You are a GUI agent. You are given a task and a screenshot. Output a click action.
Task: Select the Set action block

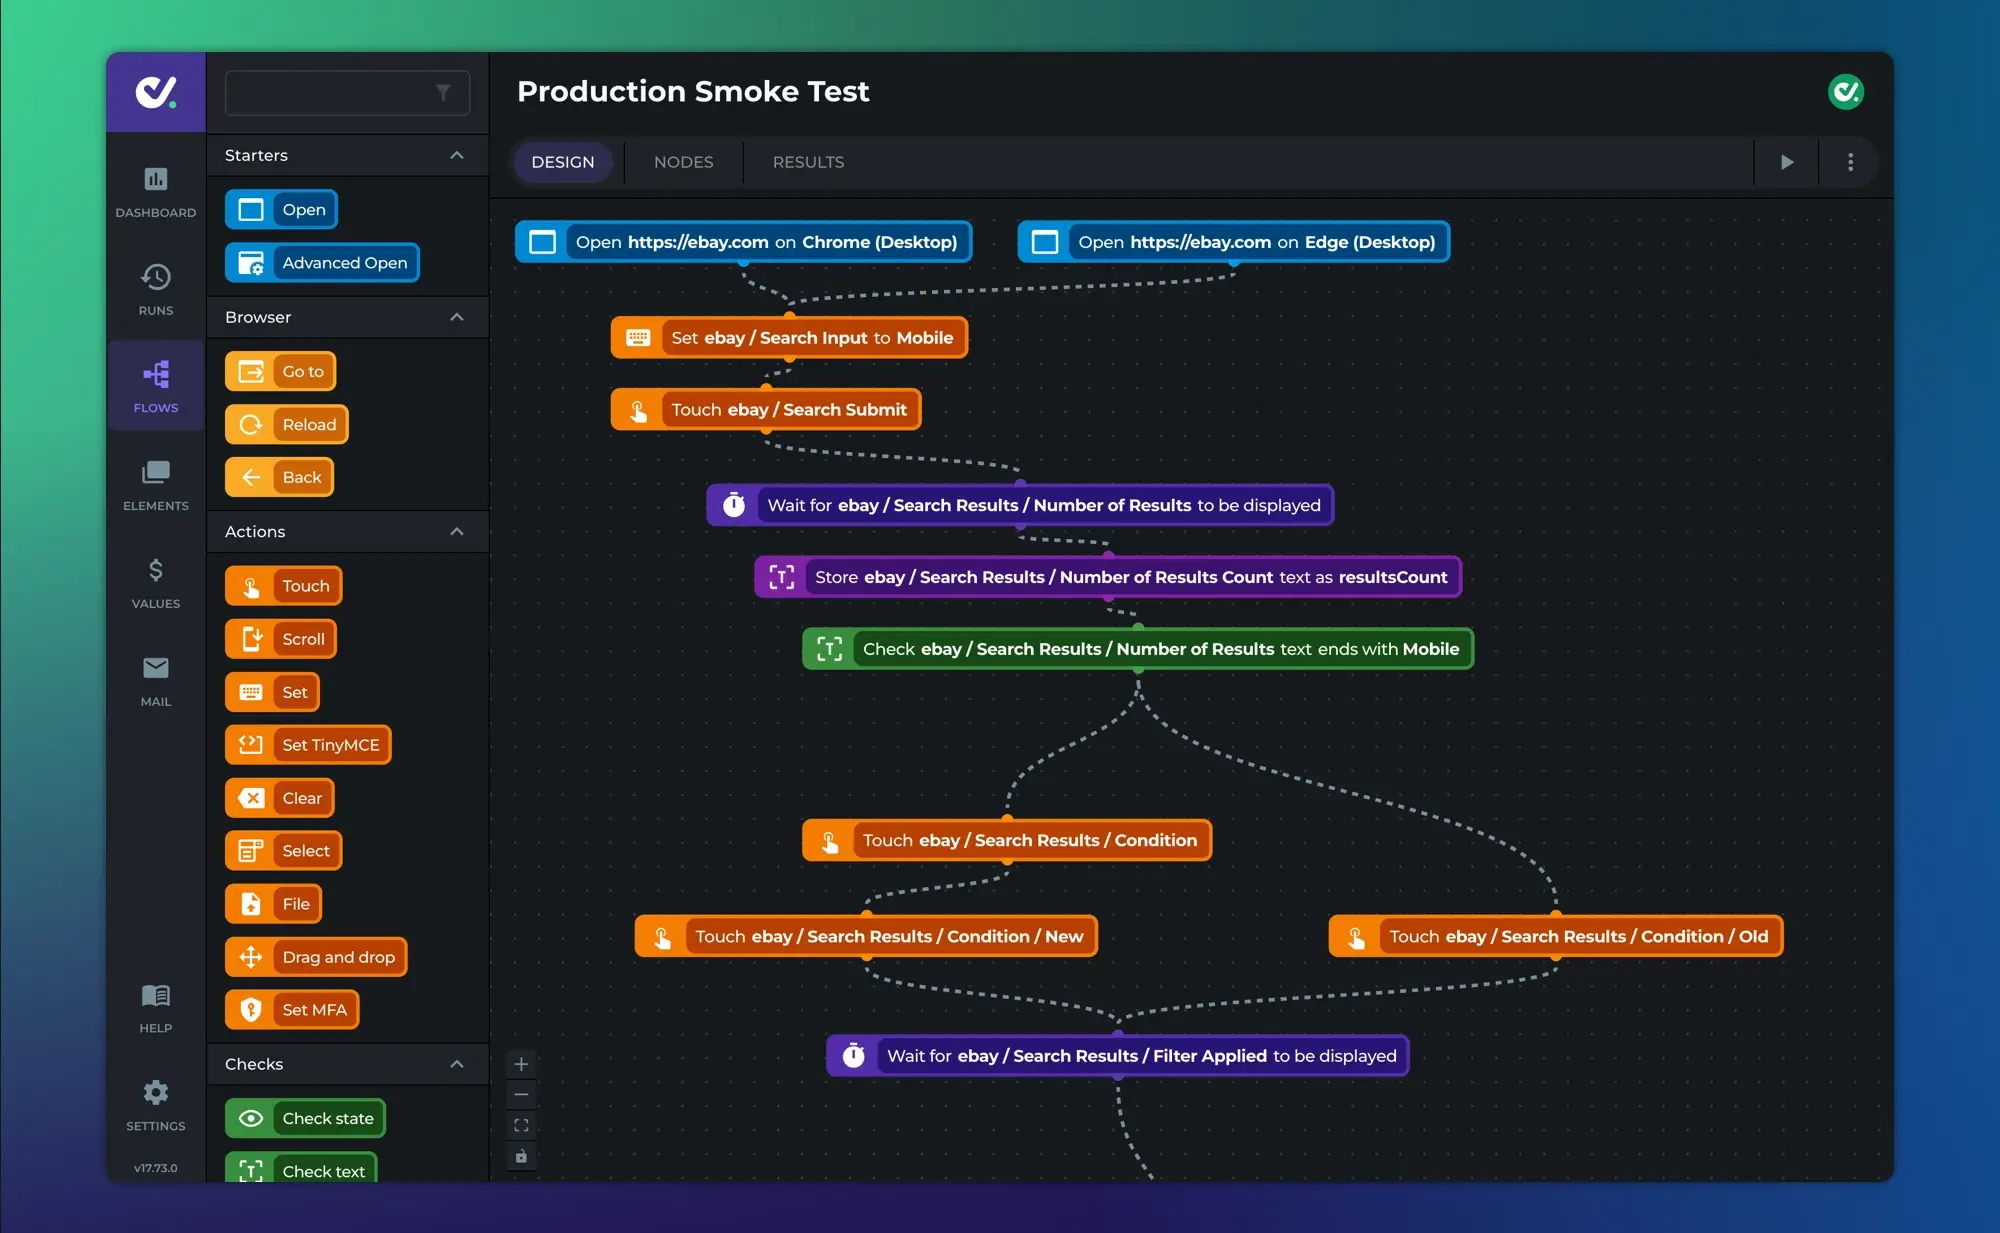click(272, 692)
